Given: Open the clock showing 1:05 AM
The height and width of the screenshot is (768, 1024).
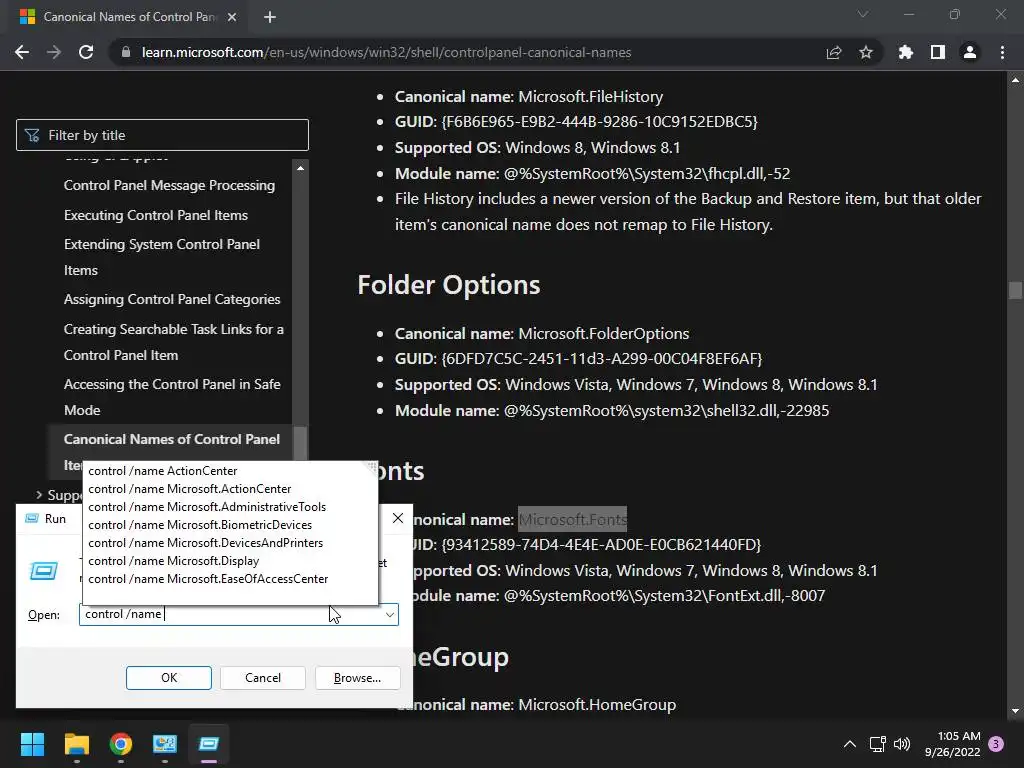Looking at the screenshot, I should [953, 744].
